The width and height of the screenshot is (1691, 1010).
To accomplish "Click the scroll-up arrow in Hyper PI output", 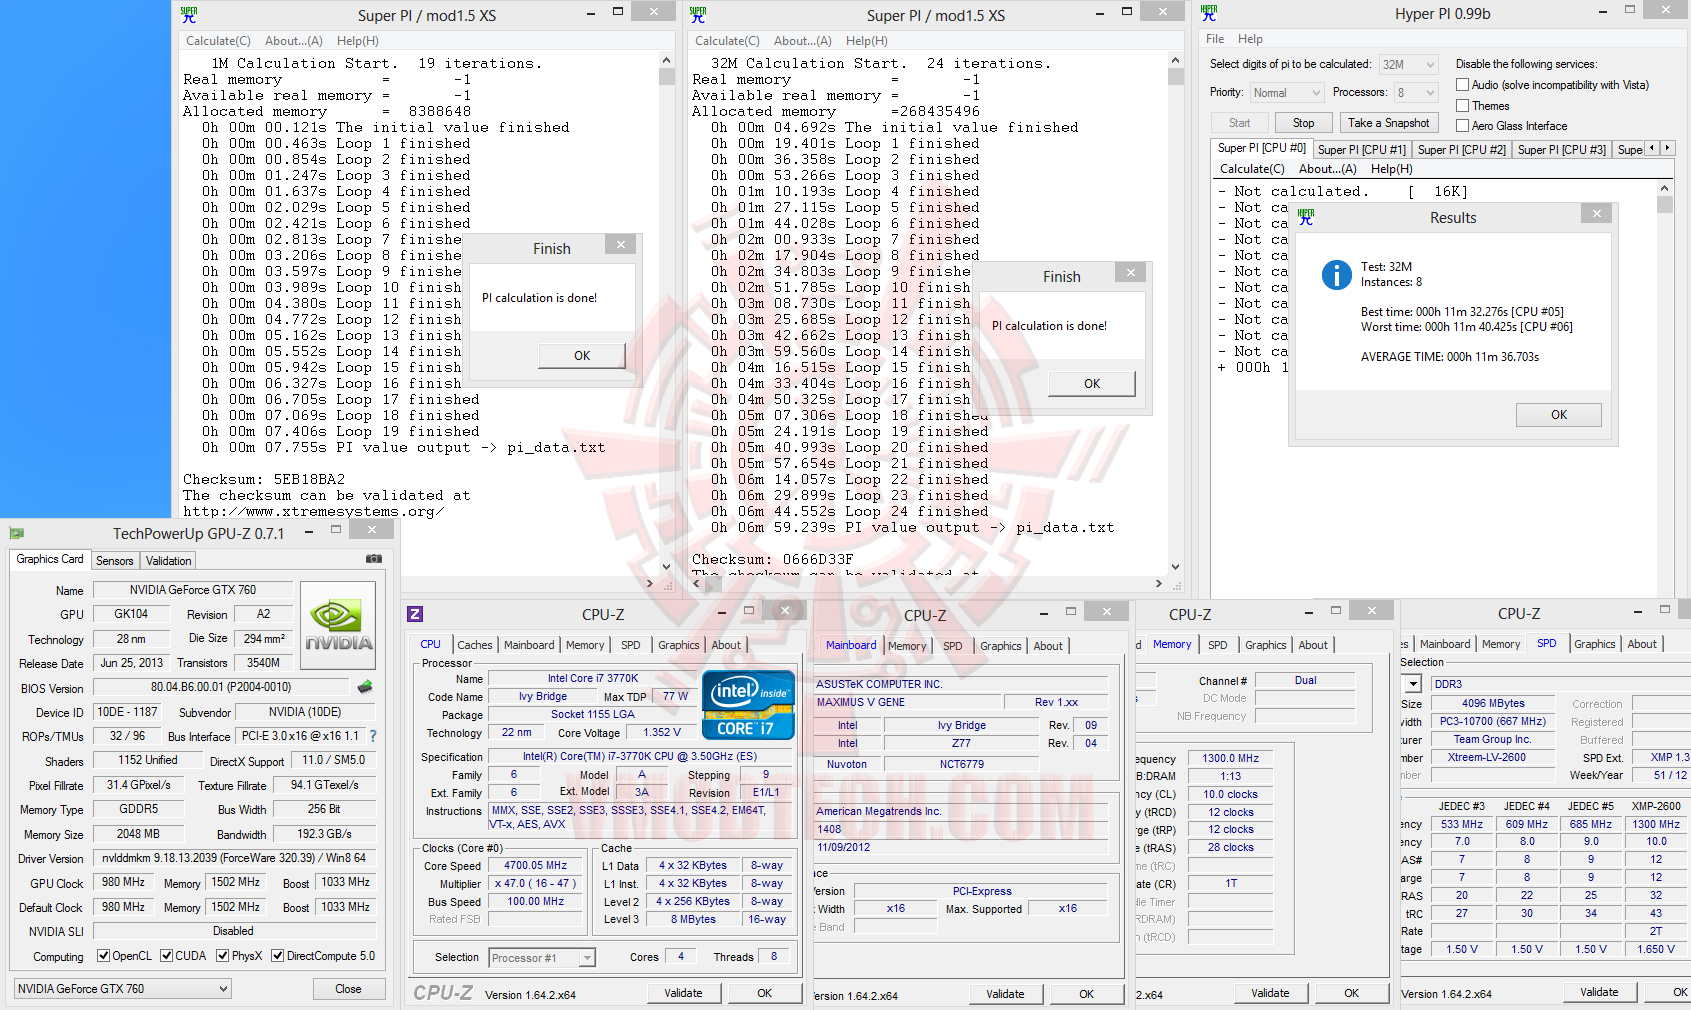I will [x=1664, y=188].
